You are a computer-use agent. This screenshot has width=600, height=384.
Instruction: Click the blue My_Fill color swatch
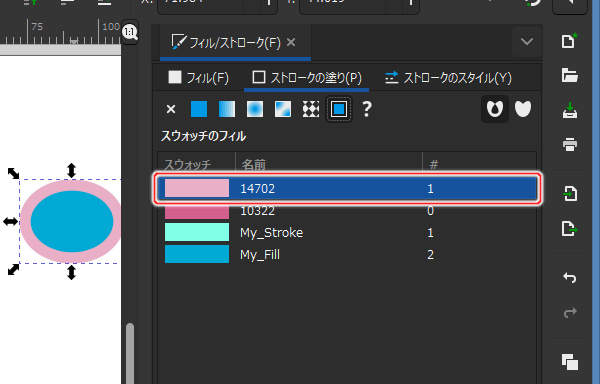197,254
